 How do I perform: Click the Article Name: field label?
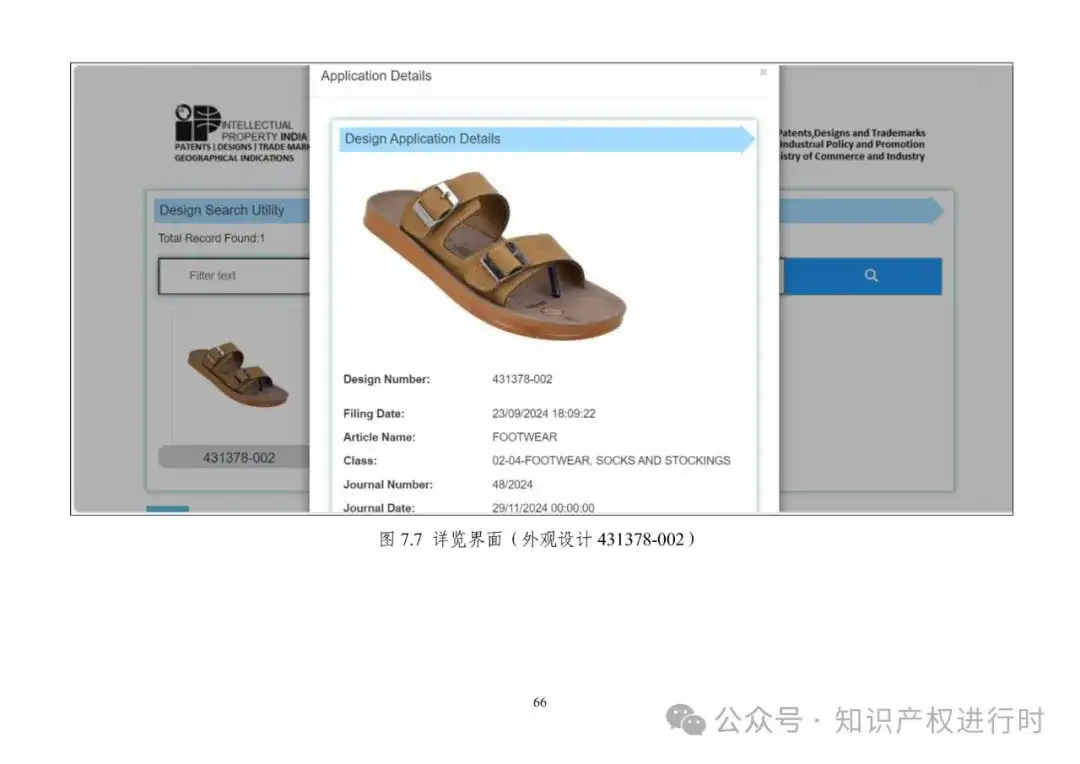pyautogui.click(x=380, y=437)
